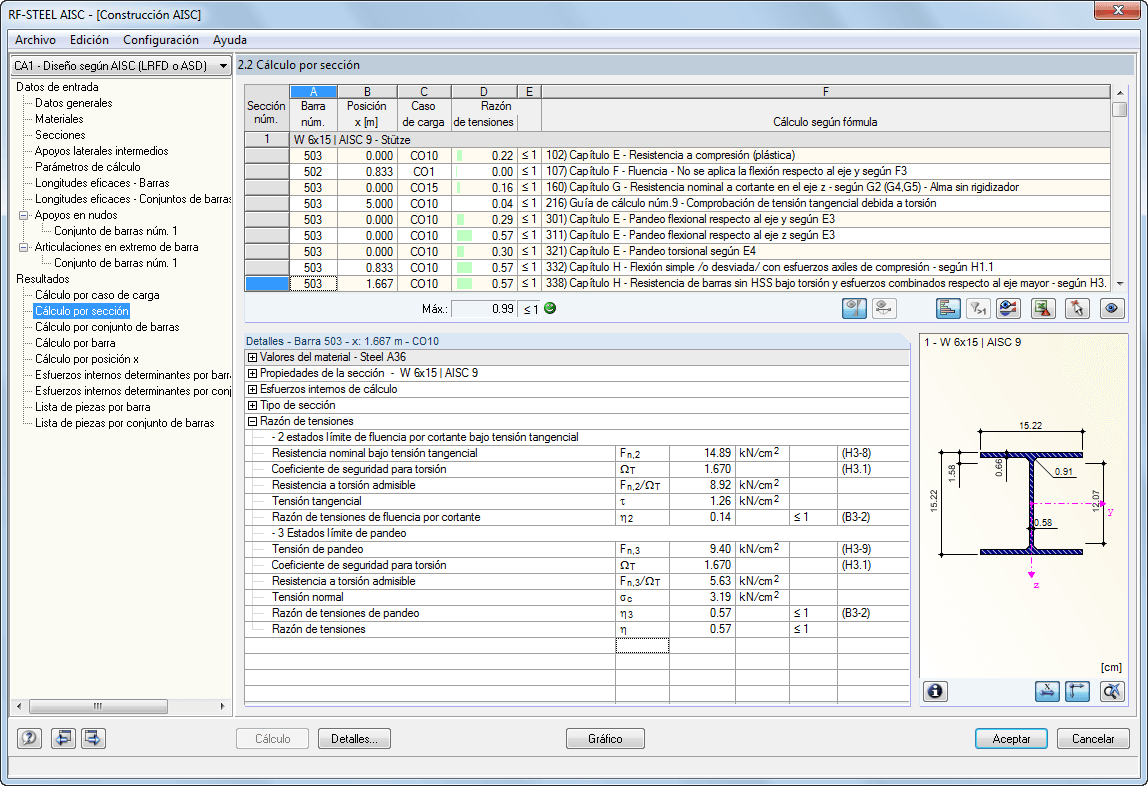This screenshot has height=786, width=1148.
Task: Open the Configuración menu
Action: click(x=160, y=40)
